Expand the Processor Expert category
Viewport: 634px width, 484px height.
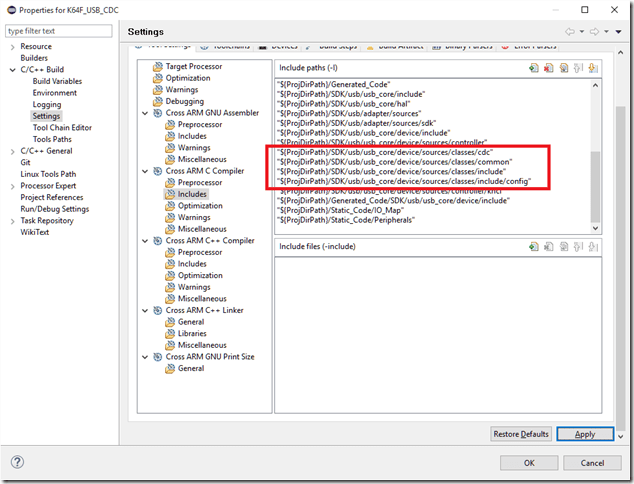(13, 186)
